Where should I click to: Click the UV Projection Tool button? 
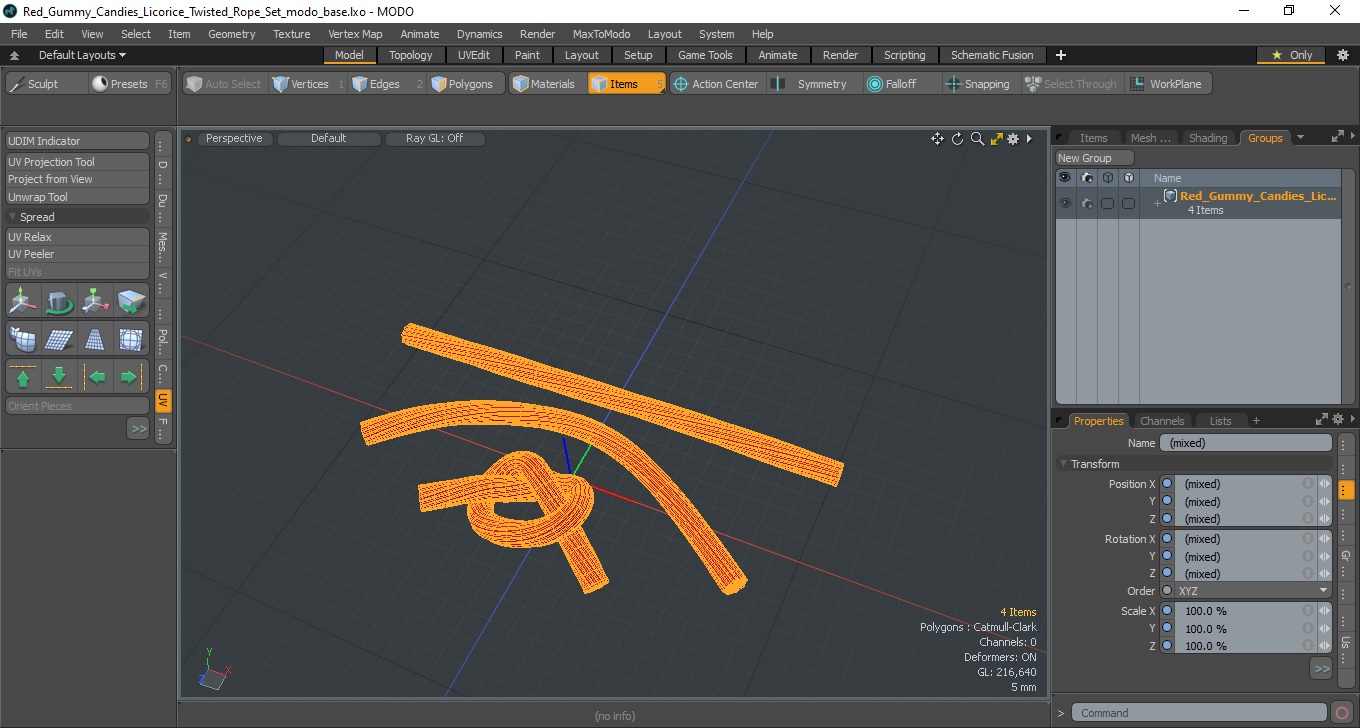(77, 162)
